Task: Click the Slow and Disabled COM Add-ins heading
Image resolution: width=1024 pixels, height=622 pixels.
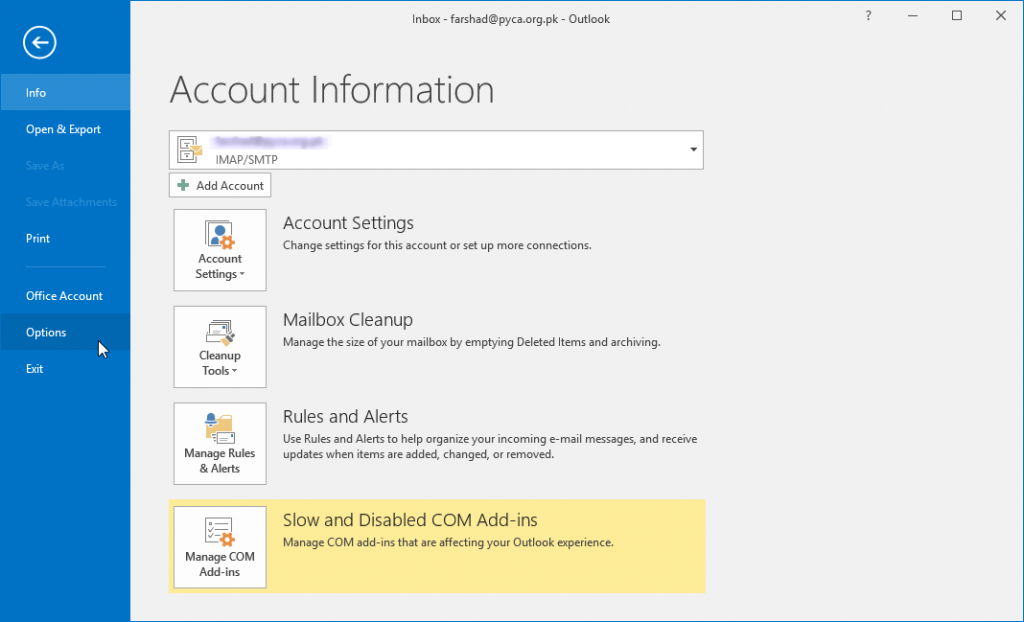Action: click(x=410, y=520)
